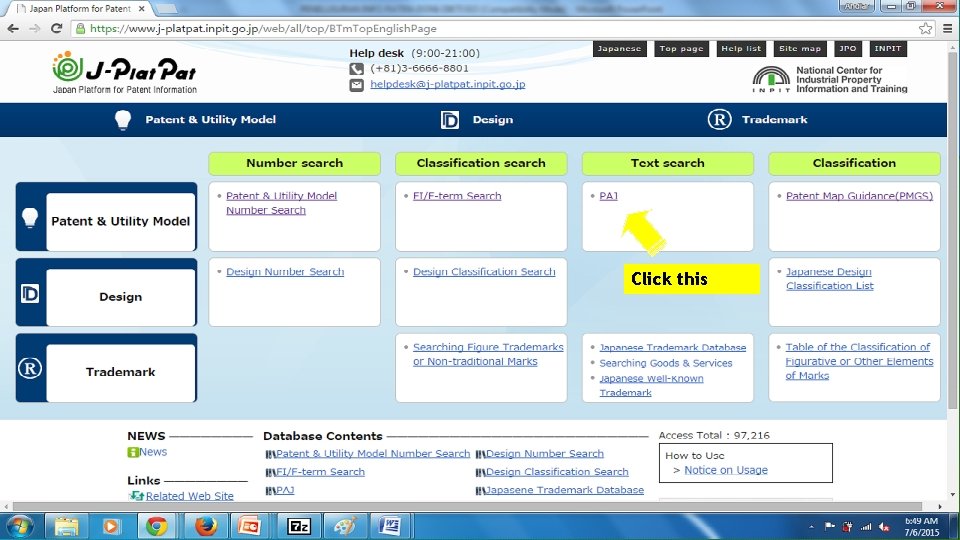This screenshot has width=960, height=540.
Task: Select the Japan Platform for Patent tab
Action: coord(80,9)
